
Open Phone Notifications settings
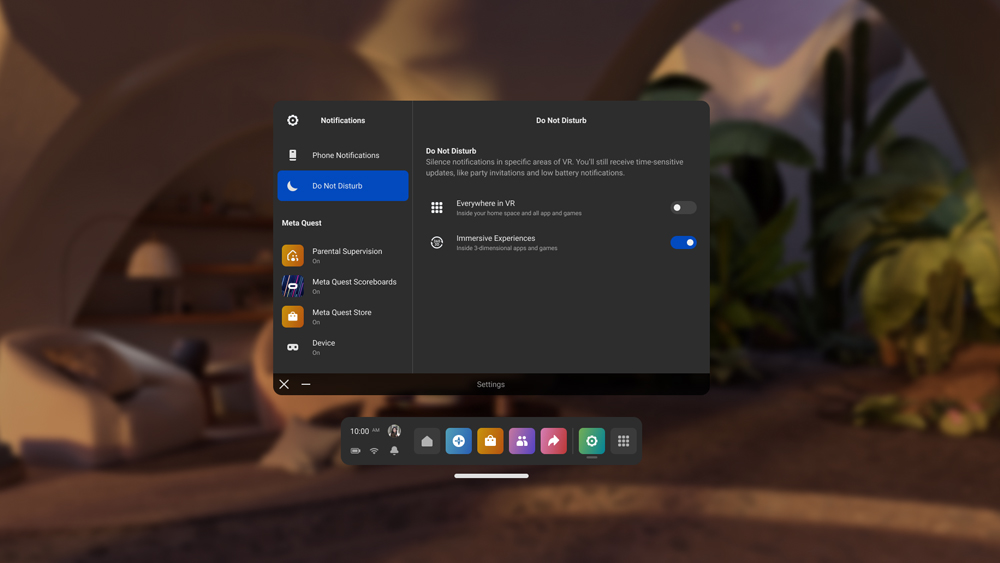(x=342, y=155)
